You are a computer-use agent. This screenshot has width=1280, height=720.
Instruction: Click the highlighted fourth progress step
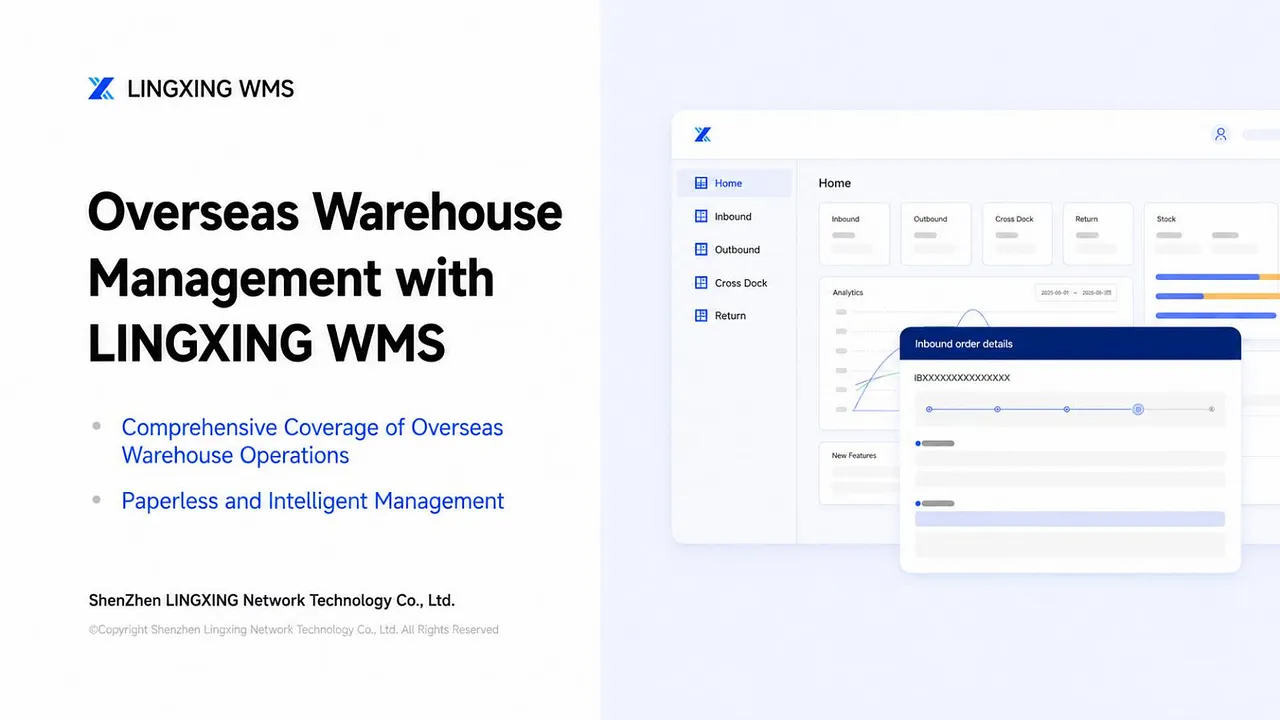pos(1138,409)
